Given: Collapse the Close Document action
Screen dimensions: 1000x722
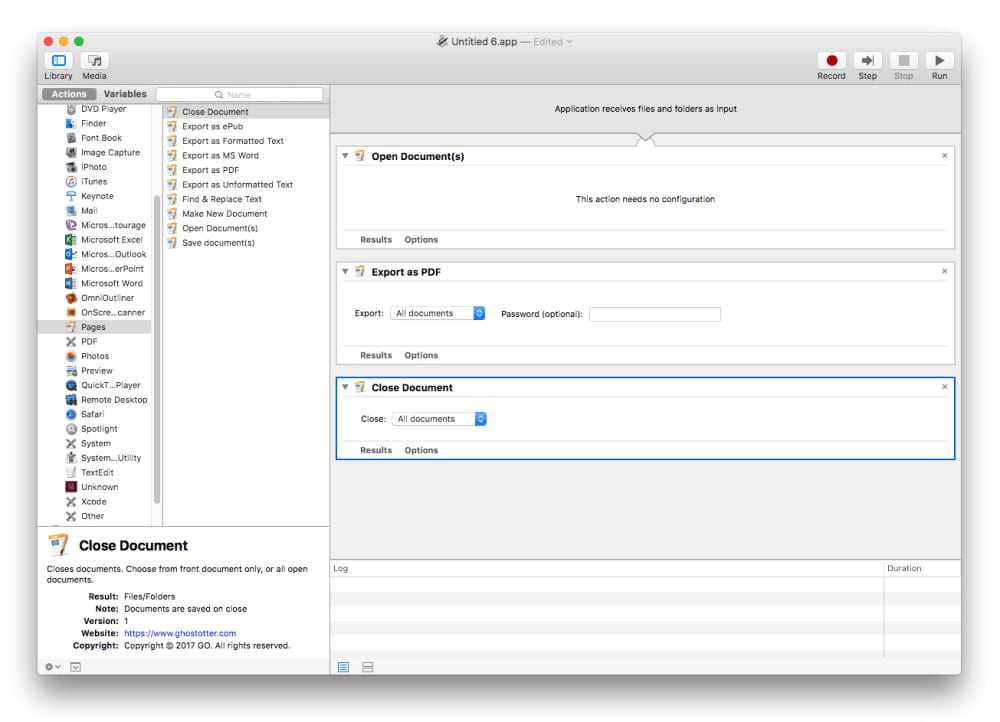Looking at the screenshot, I should (345, 387).
